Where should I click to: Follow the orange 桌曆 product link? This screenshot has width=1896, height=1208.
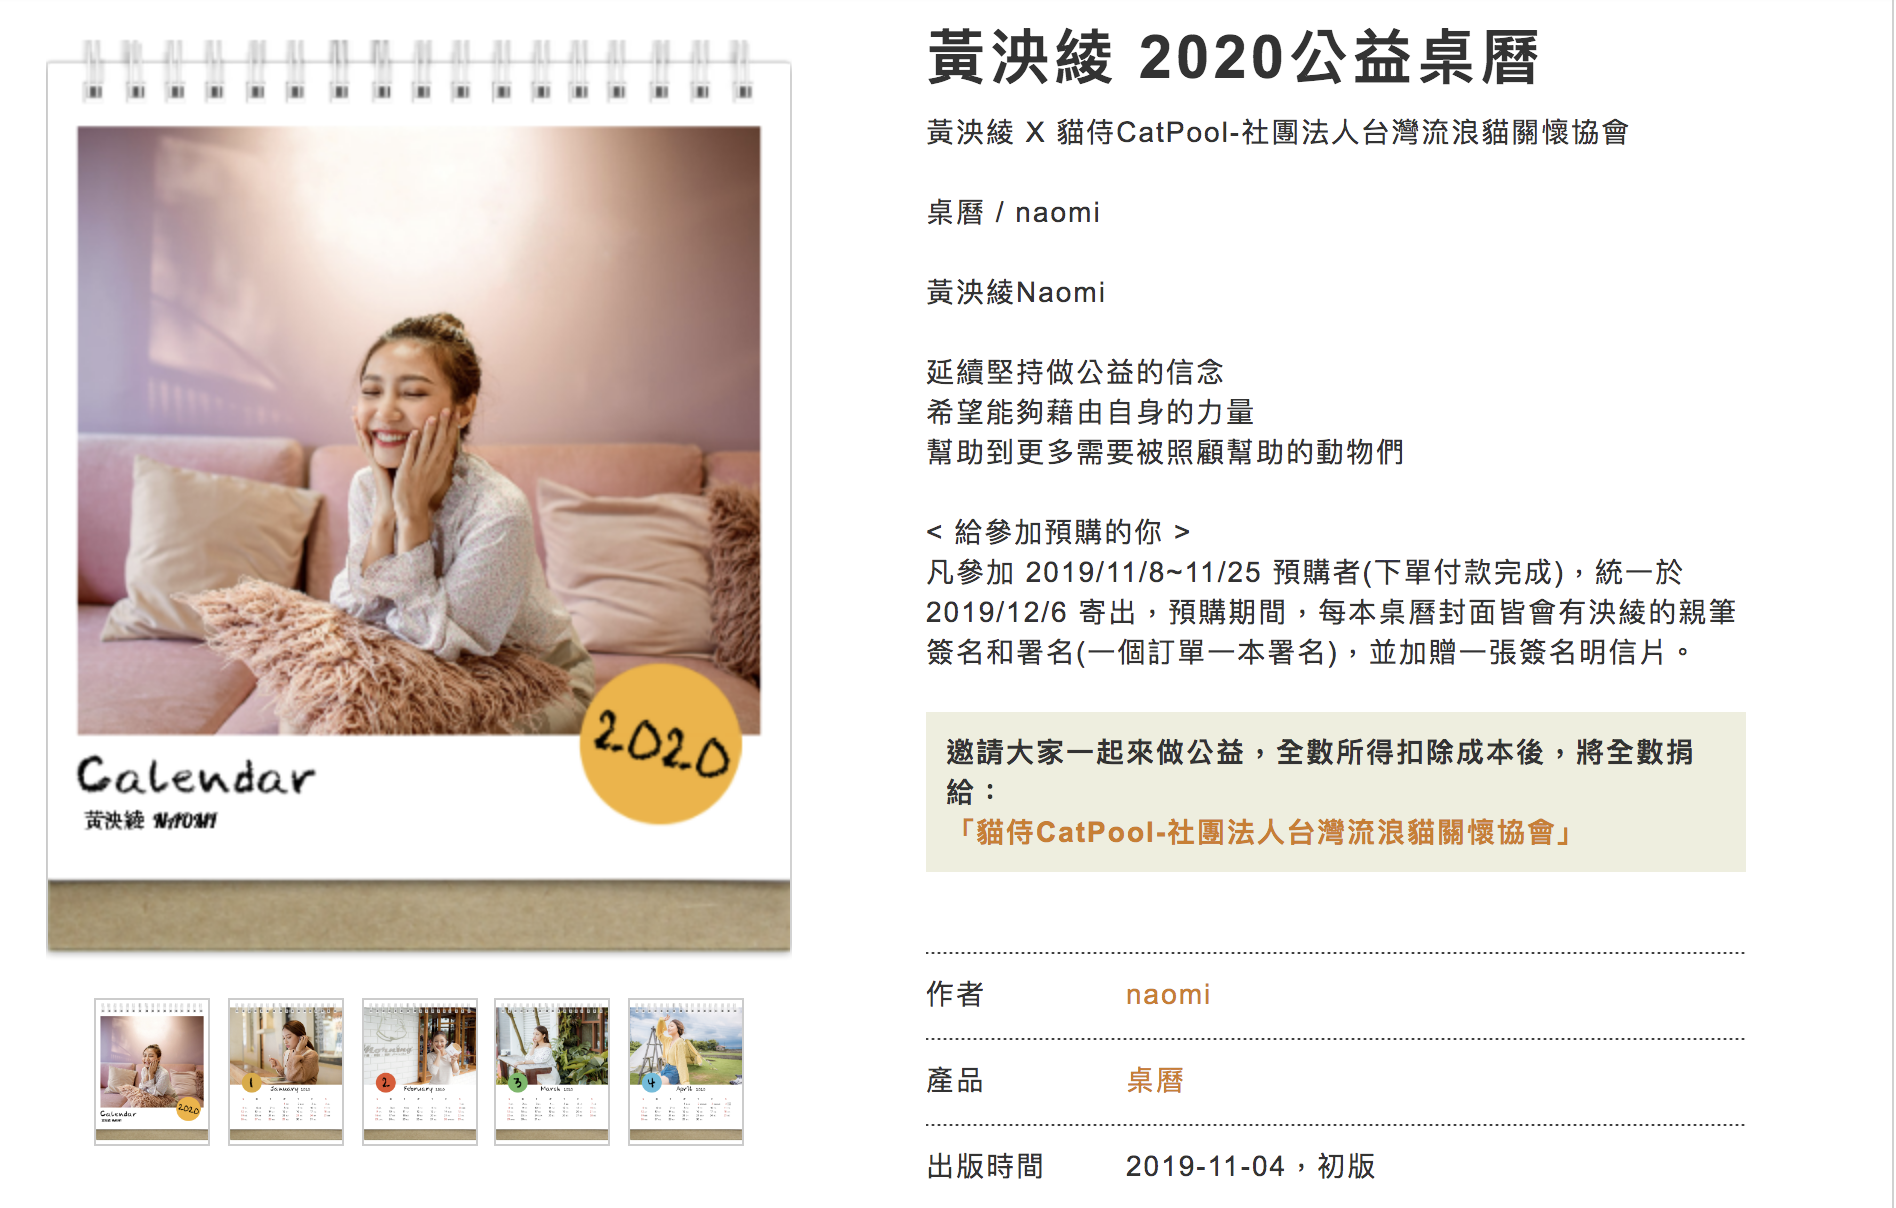click(x=1155, y=1081)
